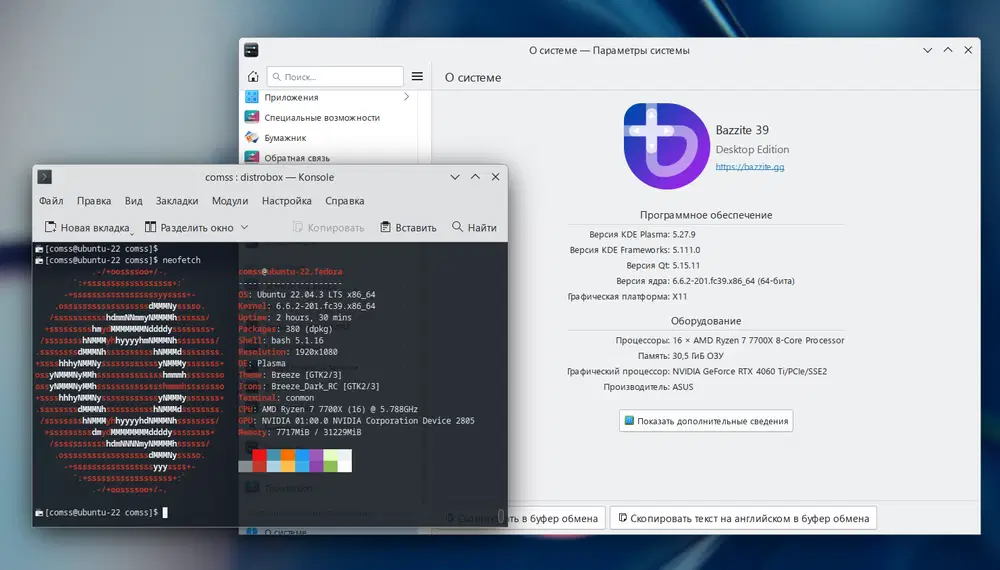Click the search field in System Settings
This screenshot has height=570, width=1000.
[335, 77]
